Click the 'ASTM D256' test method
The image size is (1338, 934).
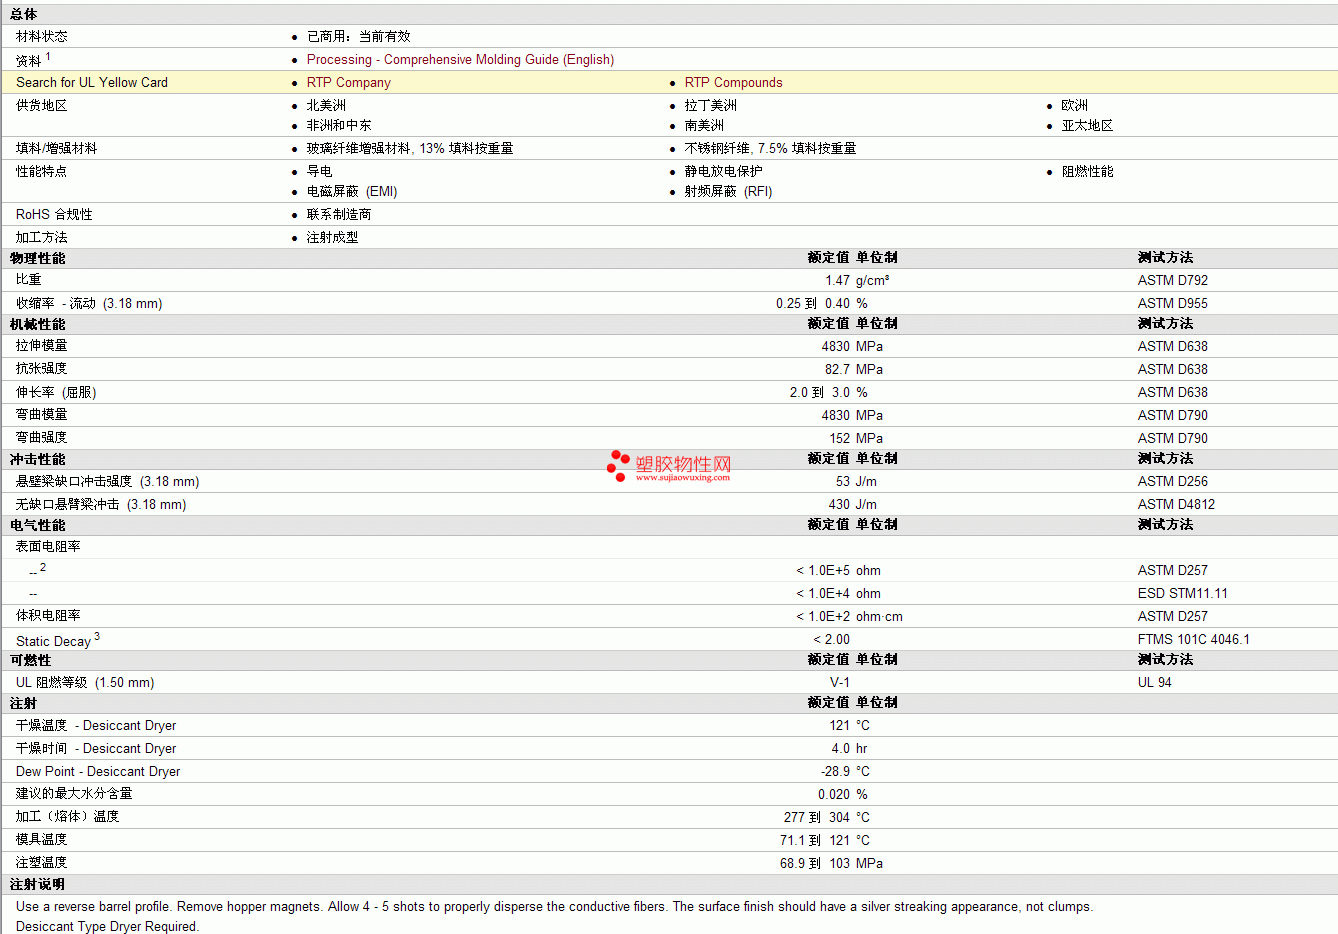(x=1173, y=482)
